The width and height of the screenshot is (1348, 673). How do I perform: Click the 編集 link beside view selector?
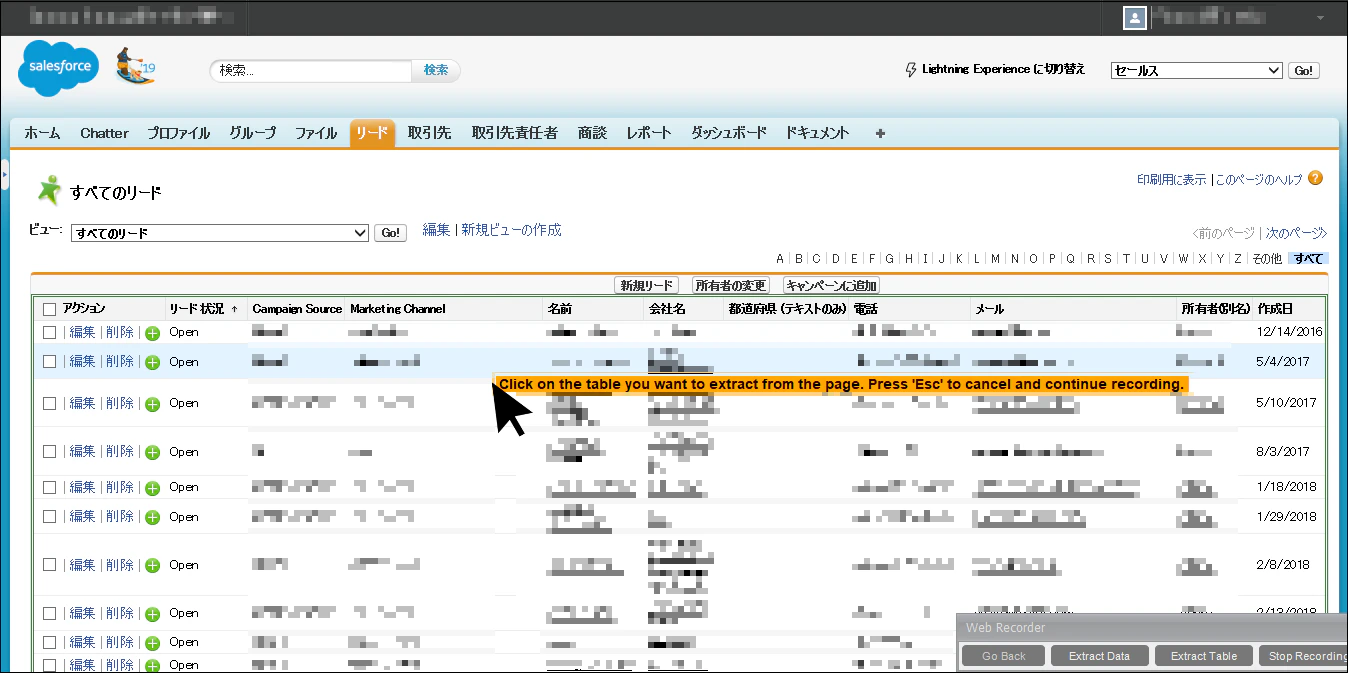click(x=436, y=230)
